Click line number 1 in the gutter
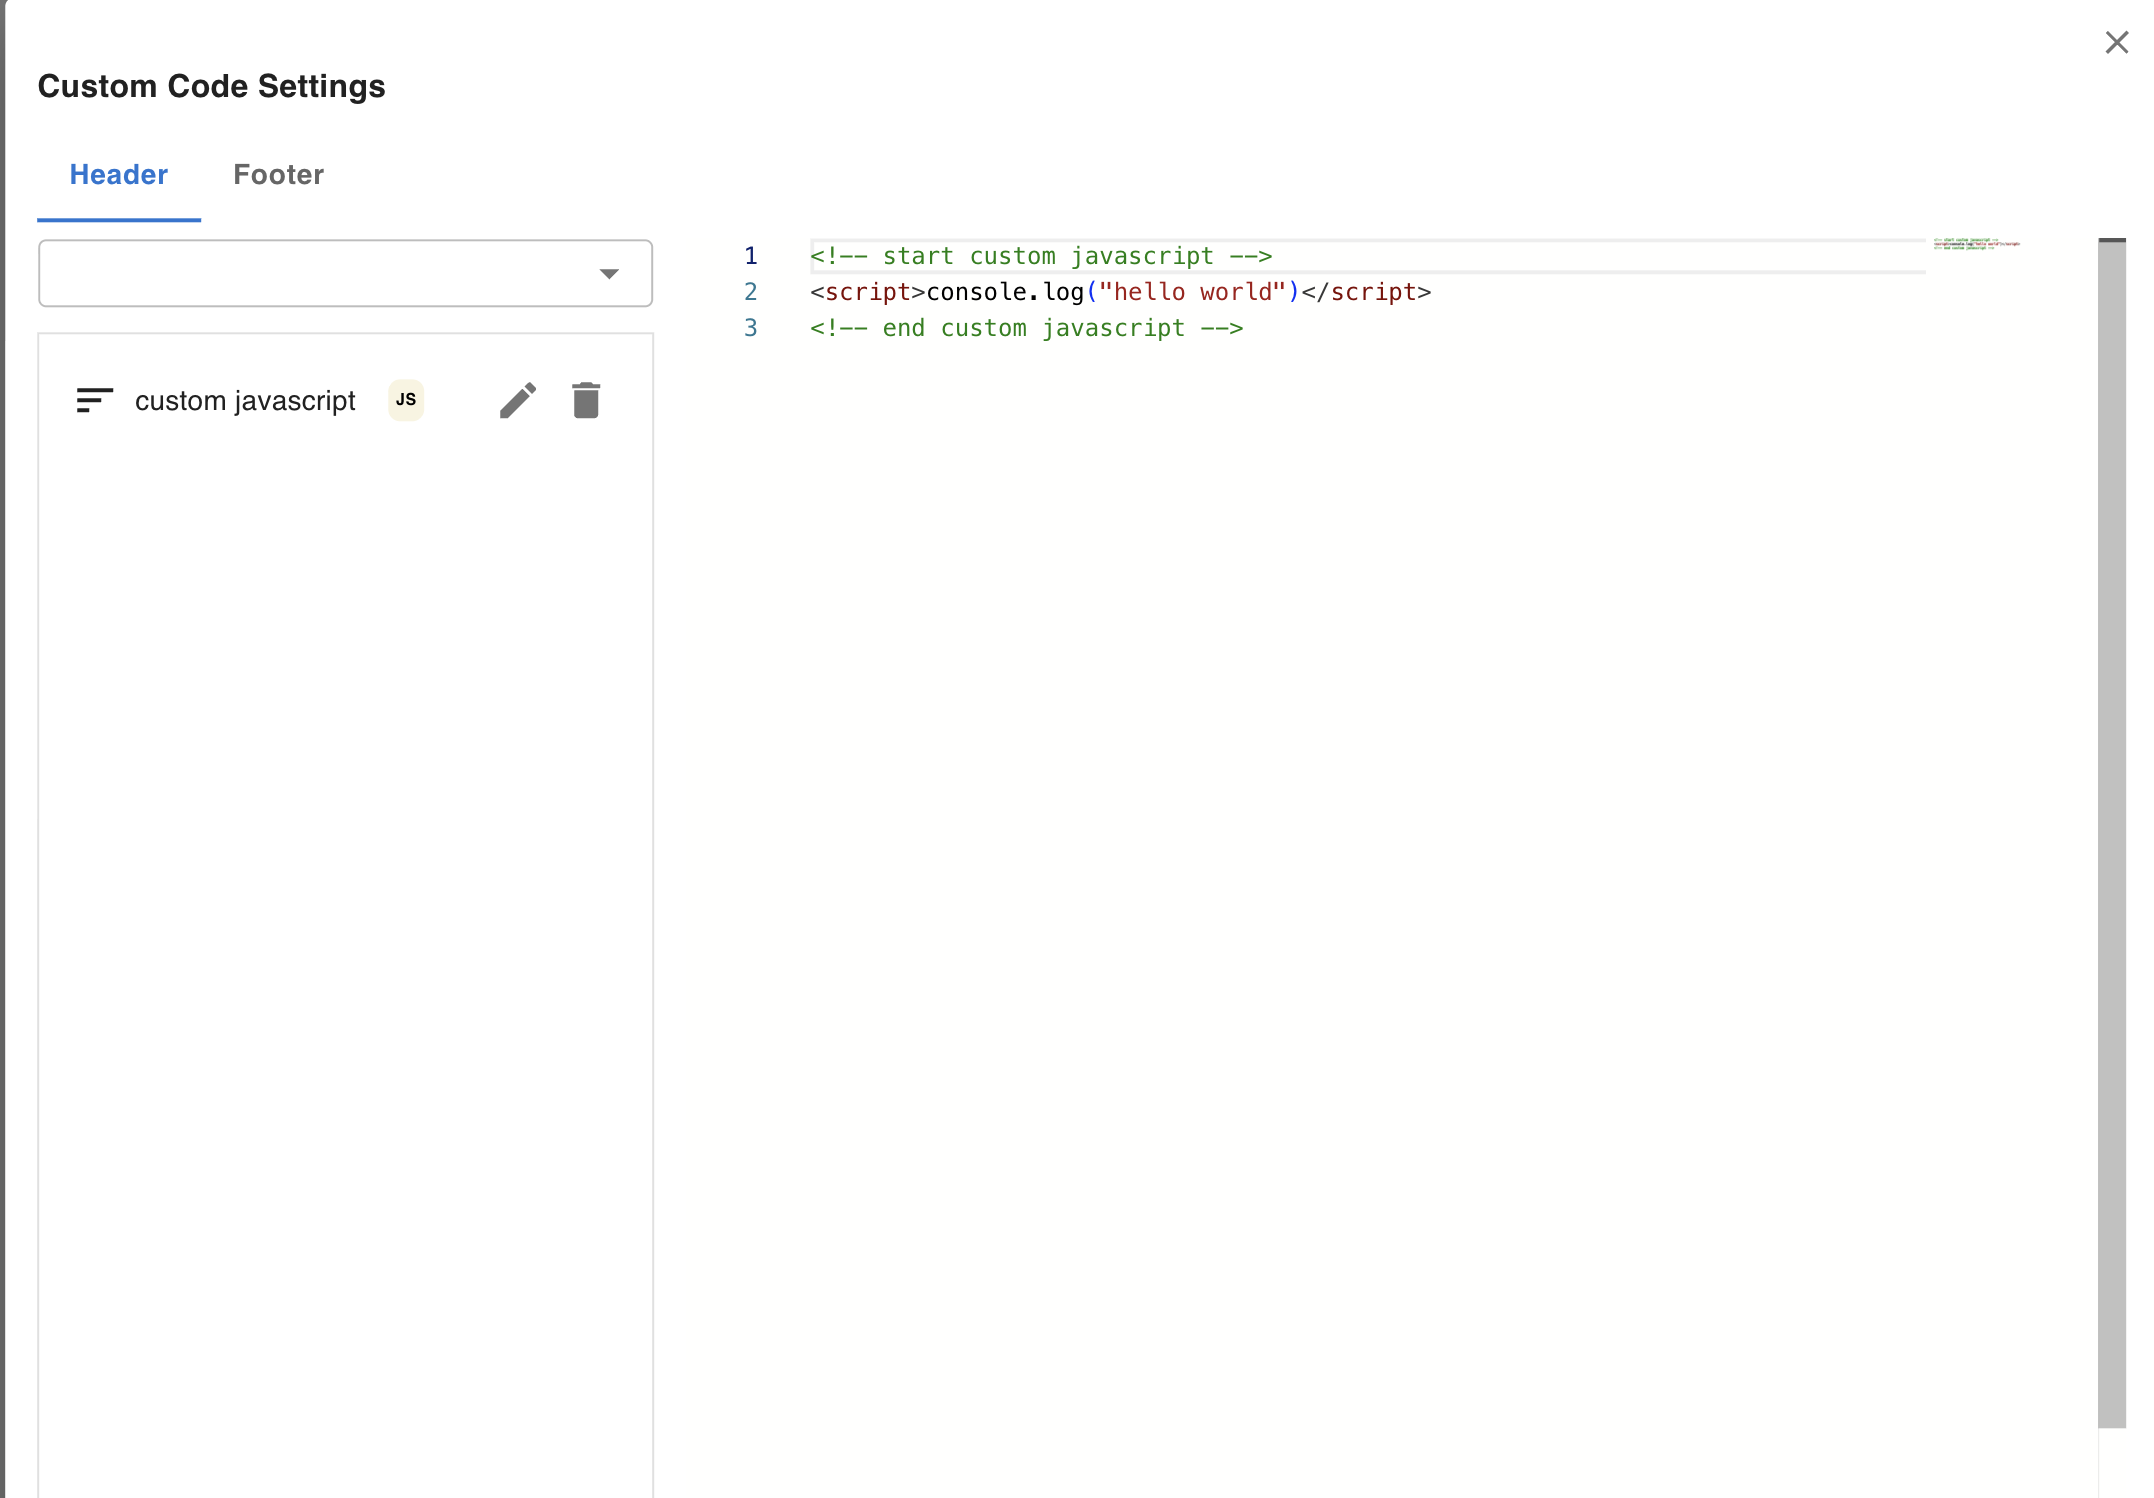 (750, 257)
